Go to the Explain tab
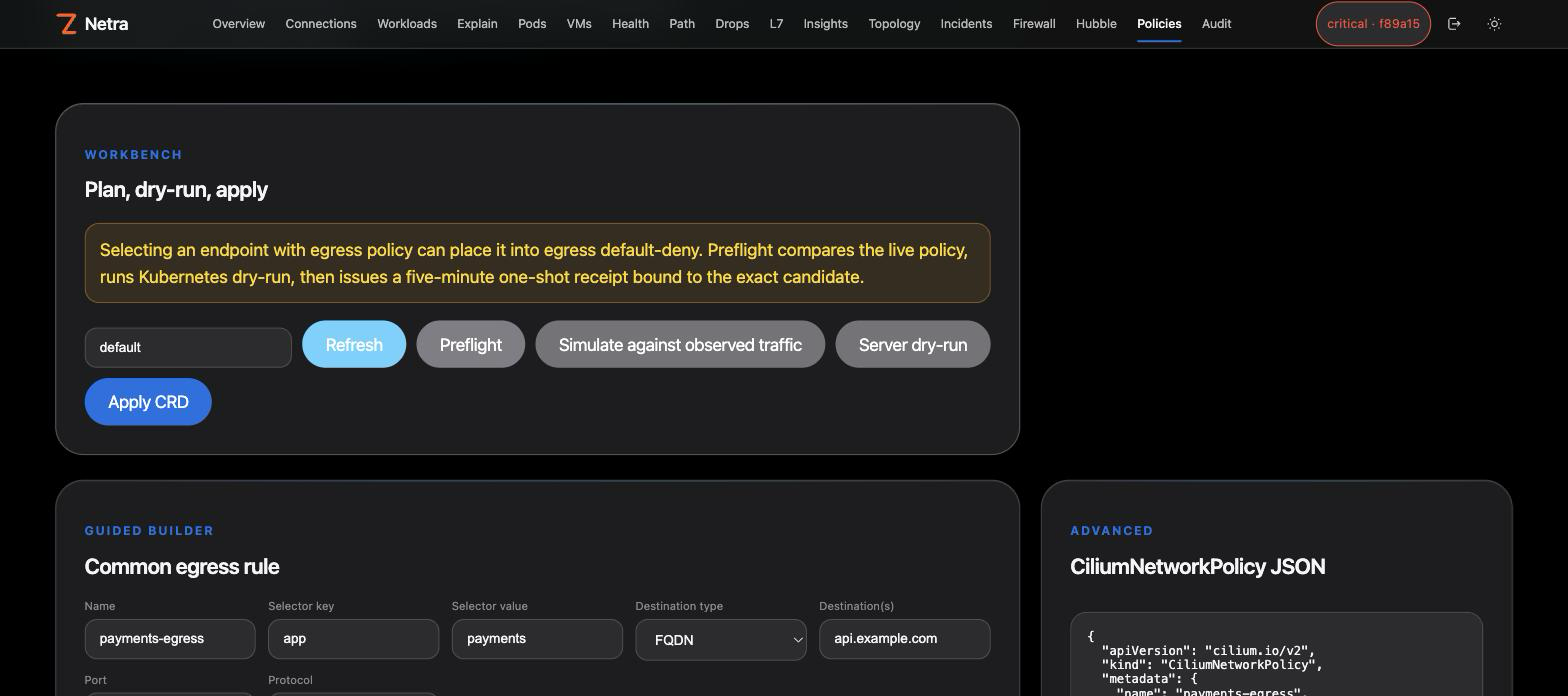 (x=477, y=24)
